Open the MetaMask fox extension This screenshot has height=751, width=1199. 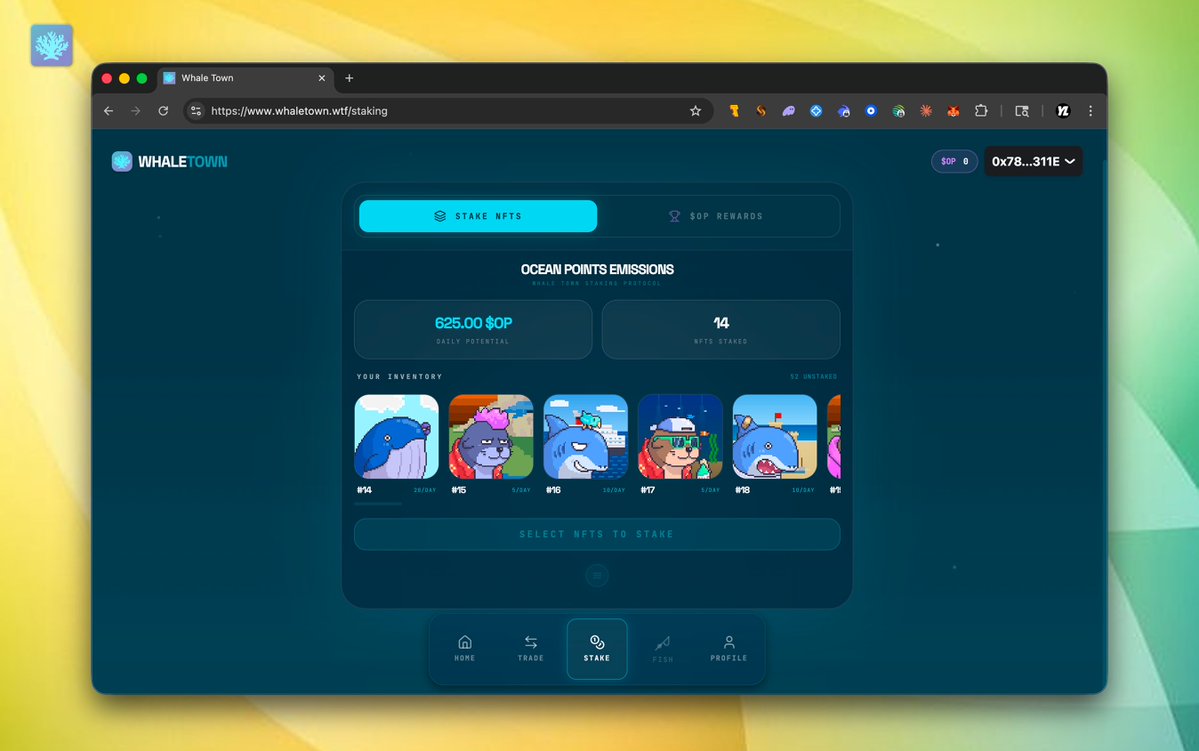tap(954, 111)
